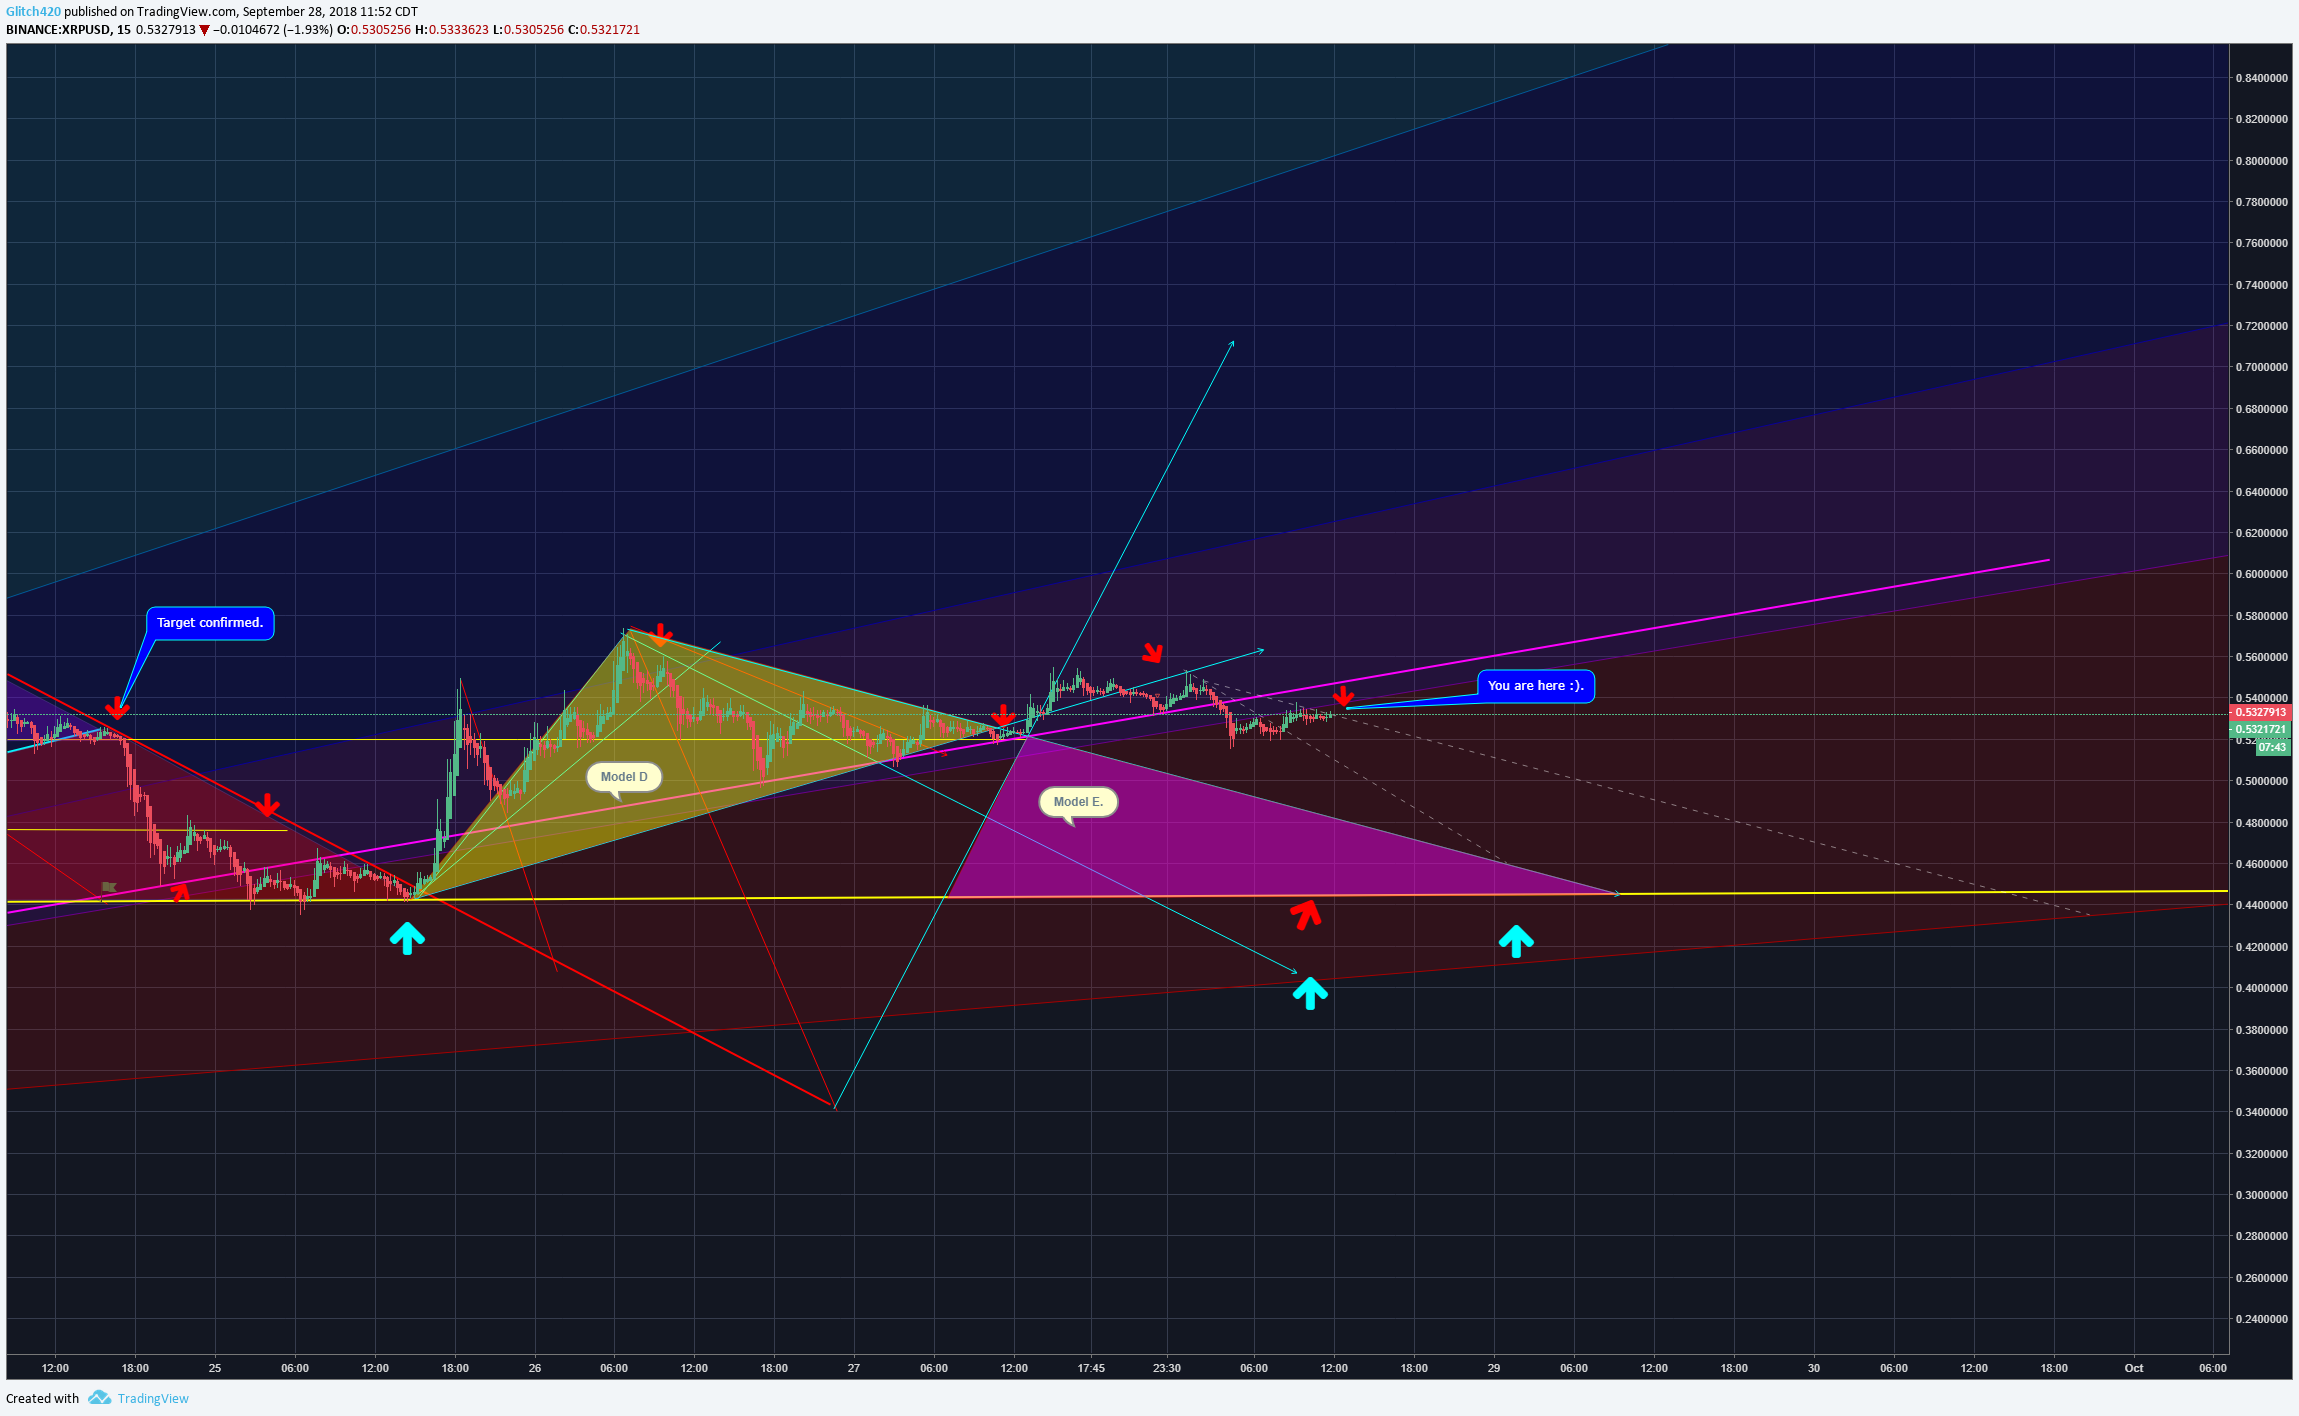Click the Oct label on the time axis
The height and width of the screenshot is (1416, 2299).
point(2134,1368)
